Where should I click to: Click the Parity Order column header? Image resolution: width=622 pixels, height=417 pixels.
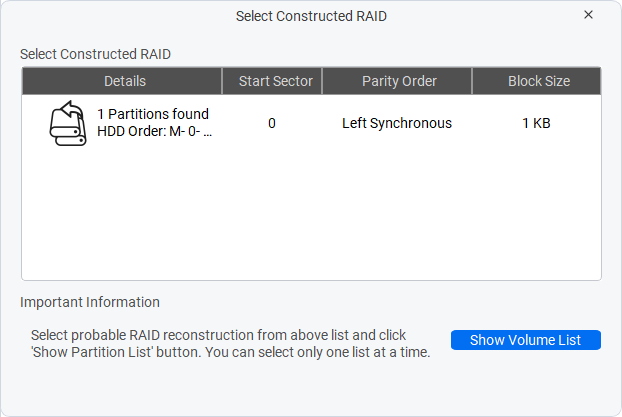click(x=397, y=81)
